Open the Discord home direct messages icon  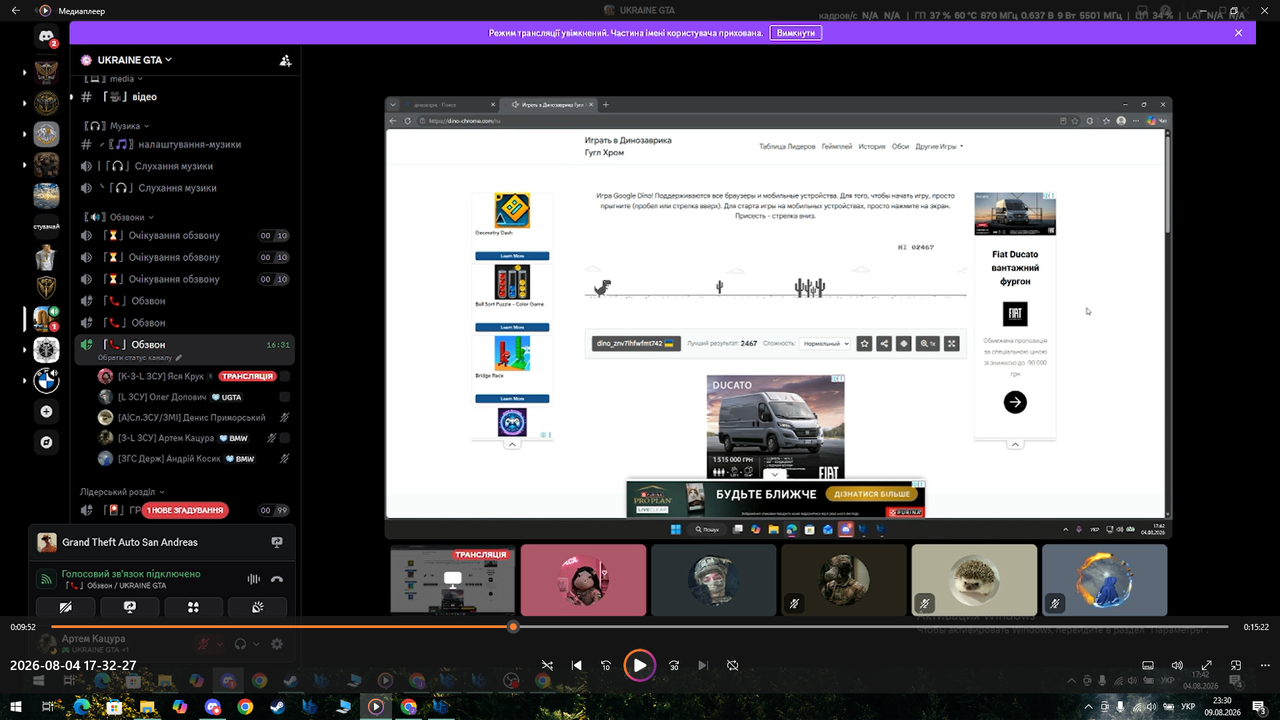click(x=46, y=38)
